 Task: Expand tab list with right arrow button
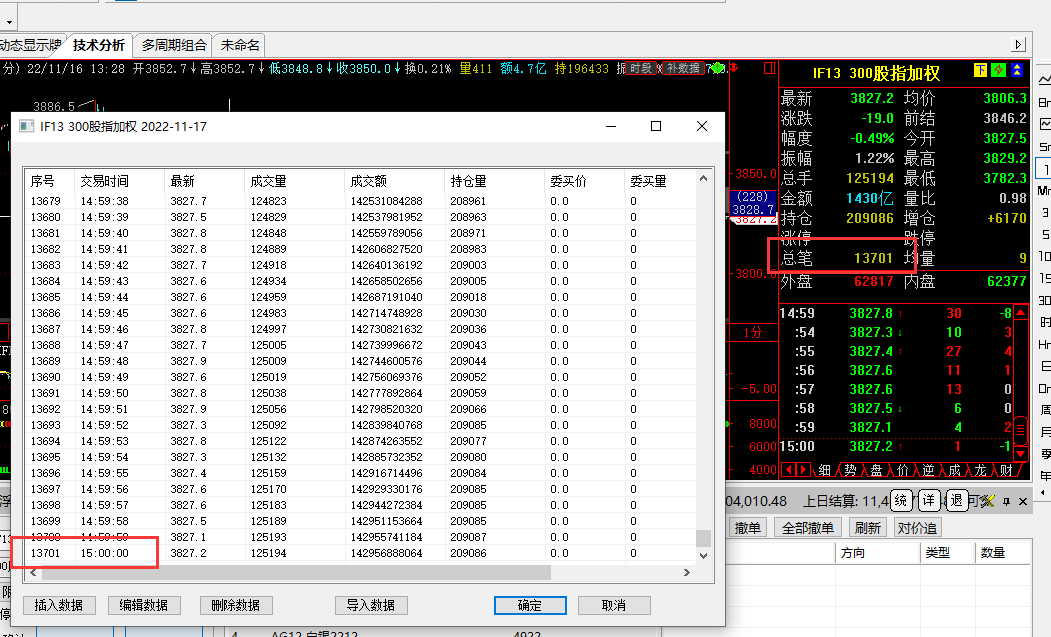click(1019, 45)
